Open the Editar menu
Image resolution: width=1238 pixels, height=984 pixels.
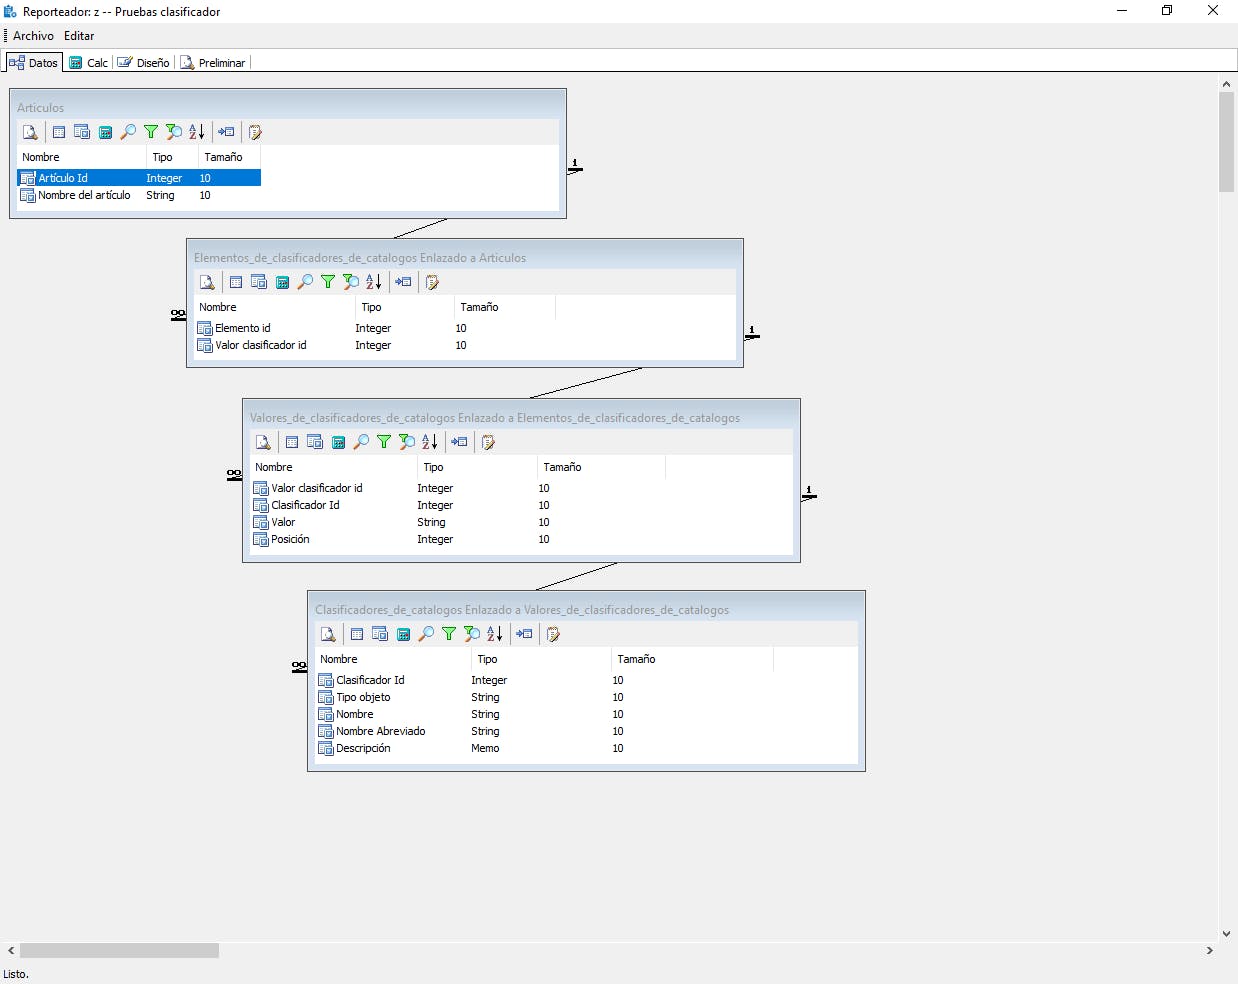pos(79,36)
